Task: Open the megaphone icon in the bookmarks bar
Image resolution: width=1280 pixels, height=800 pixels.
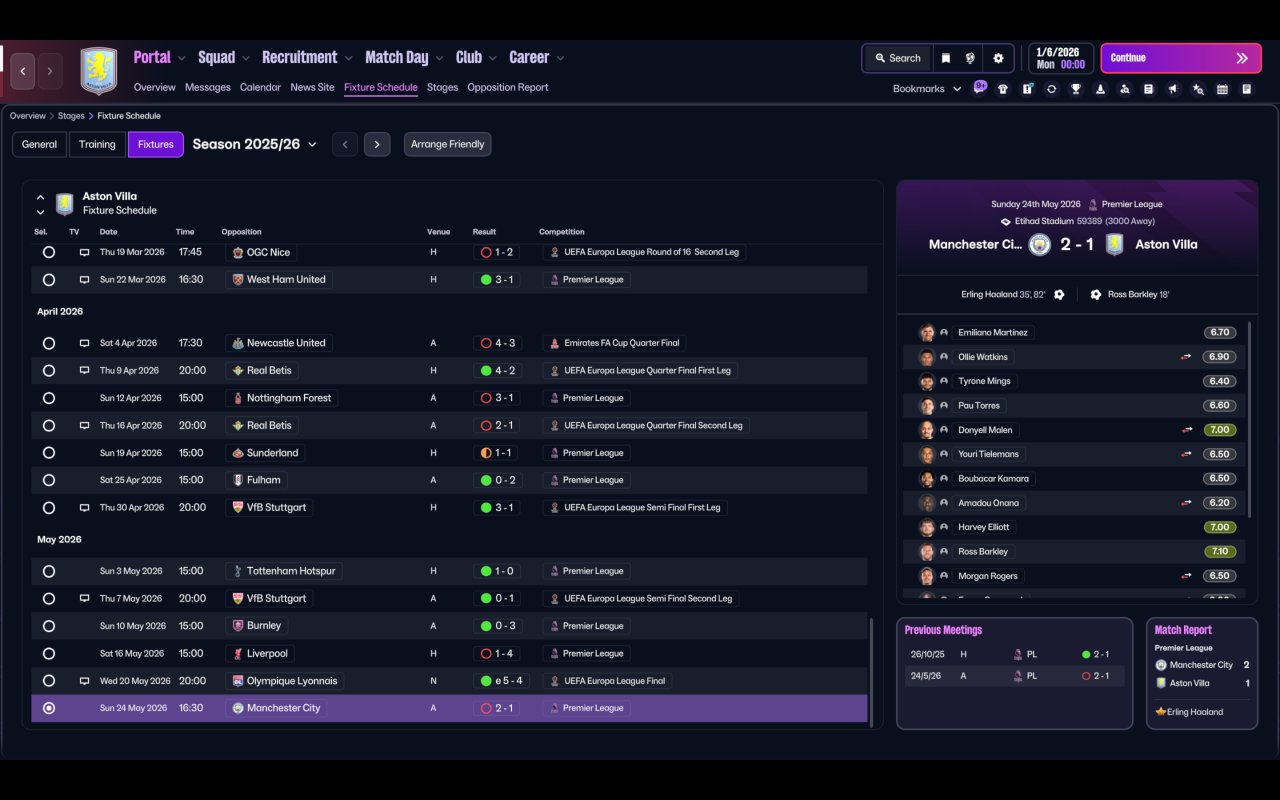Action: 1173,89
